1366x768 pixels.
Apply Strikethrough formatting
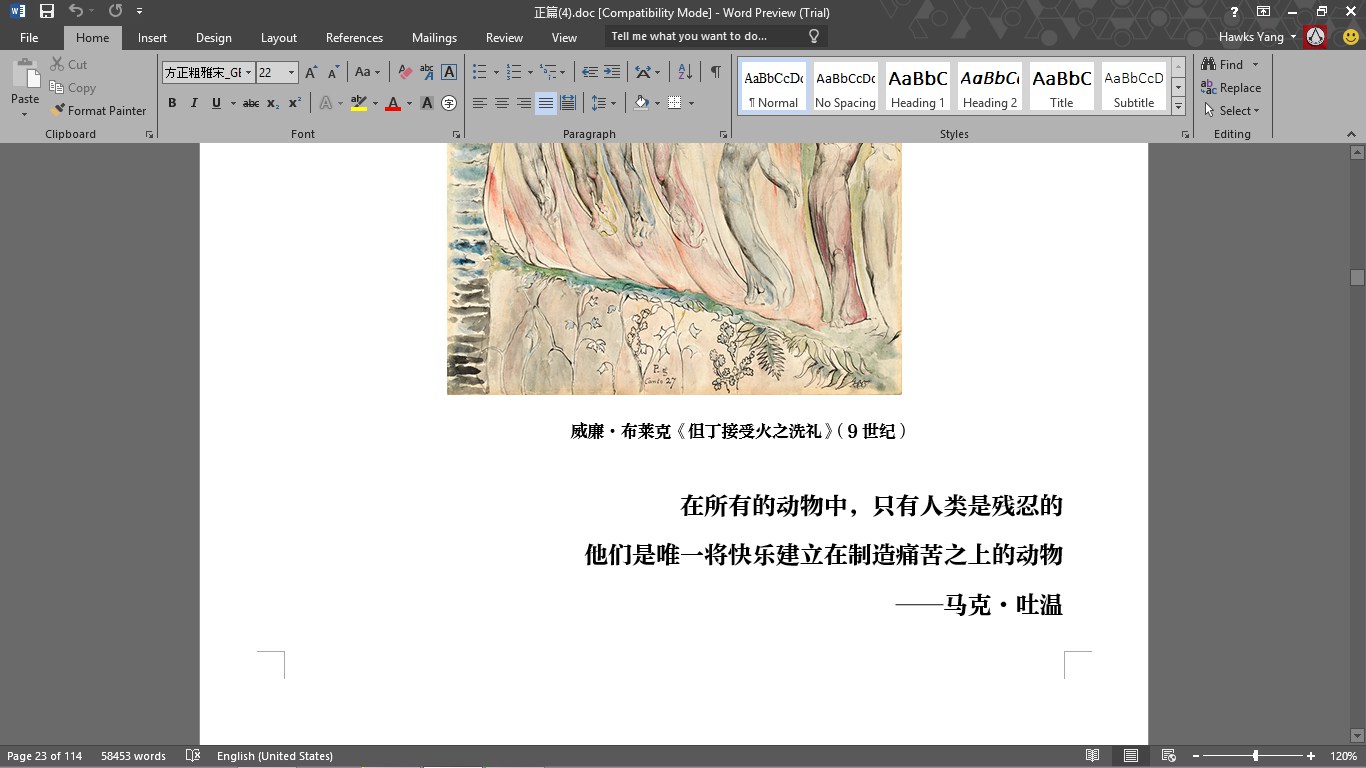251,103
